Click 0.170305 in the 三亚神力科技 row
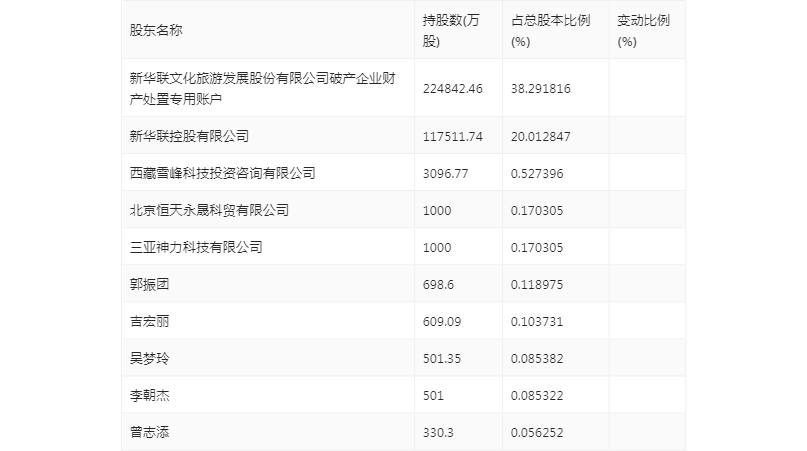 pos(537,248)
